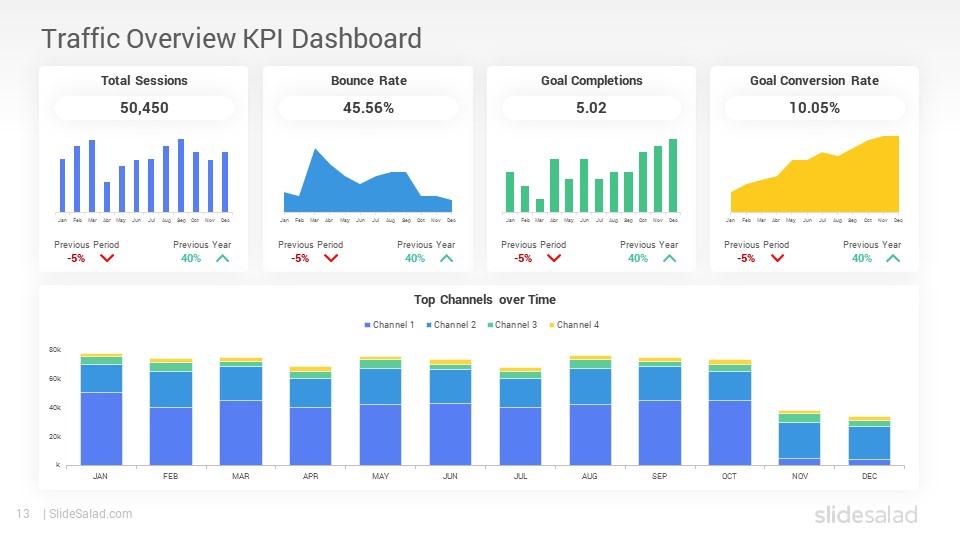
Task: Click the green up arrow under Bounce Rate
Action: coord(447,258)
